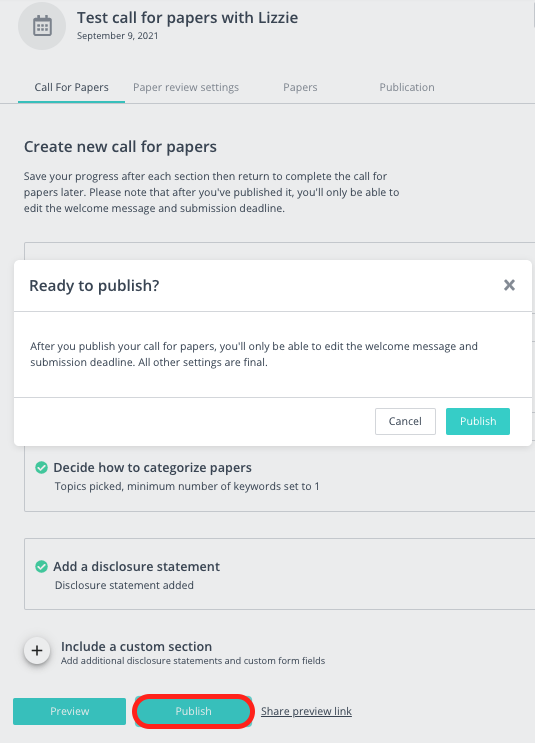Click the green checkmark beside disclosure statement
The image size is (535, 743).
click(x=42, y=567)
